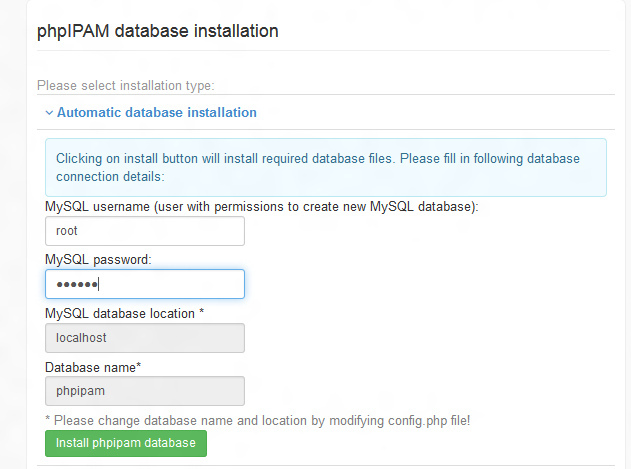This screenshot has width=631, height=469.
Task: Click the phpipam database name field
Action: (144, 391)
